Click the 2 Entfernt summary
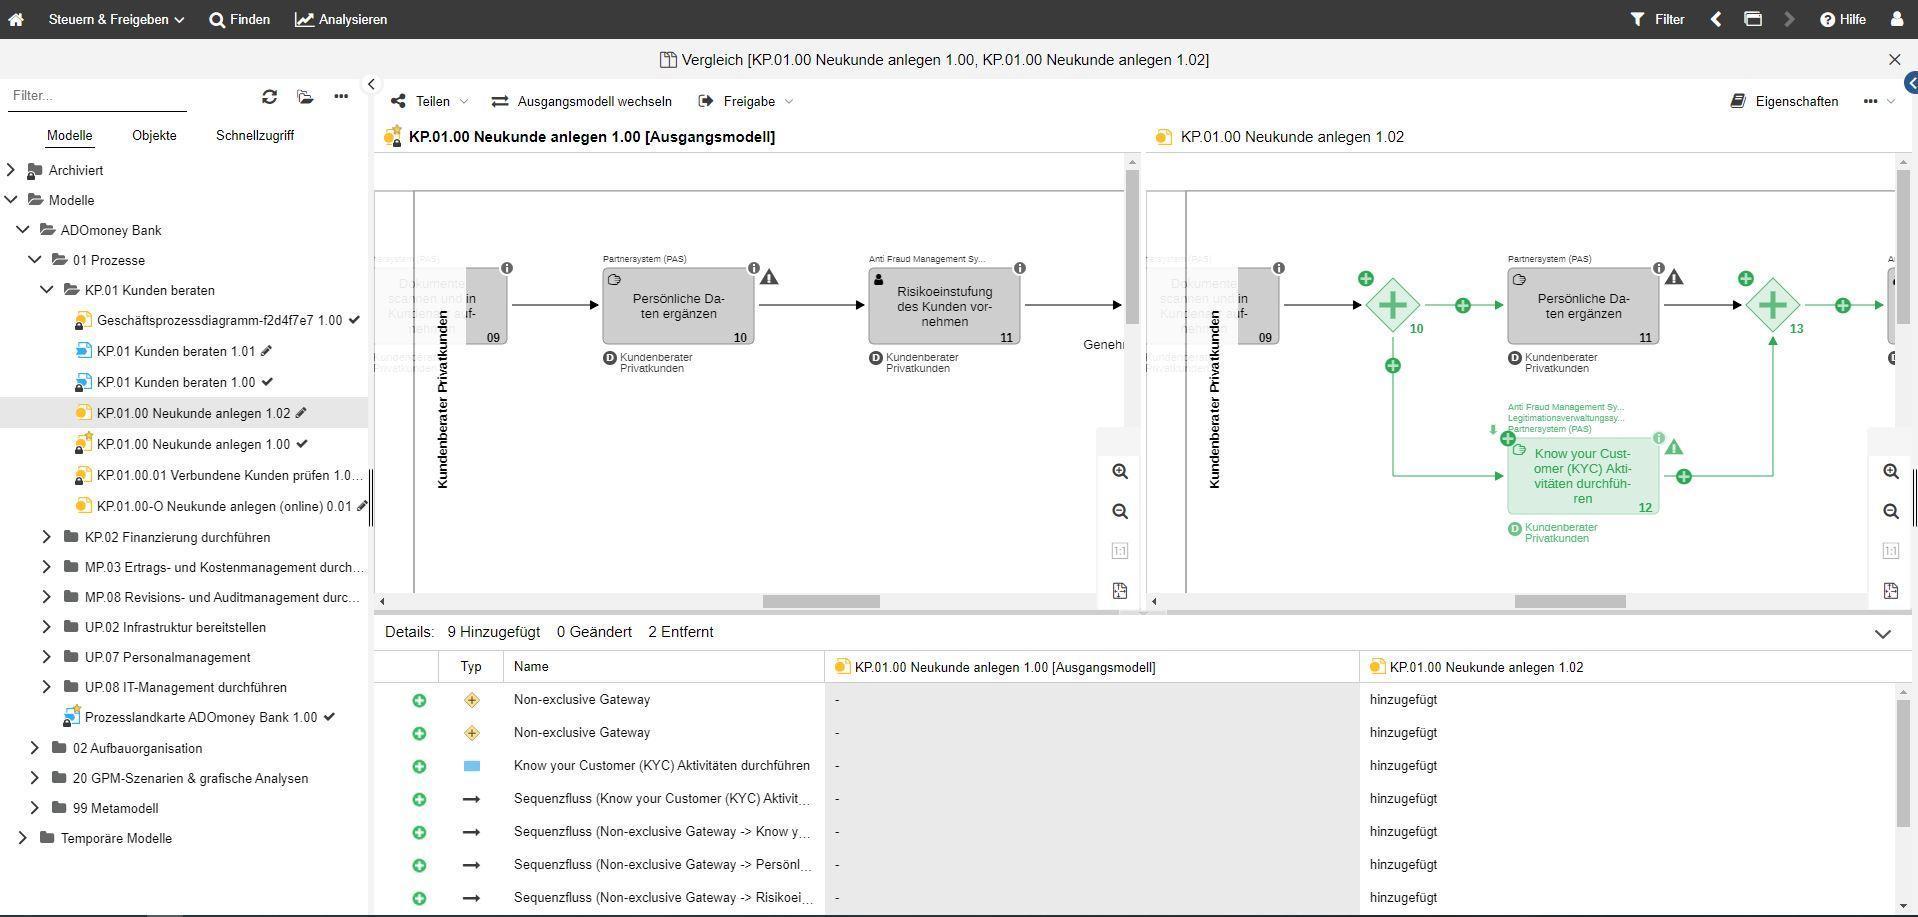 (681, 632)
